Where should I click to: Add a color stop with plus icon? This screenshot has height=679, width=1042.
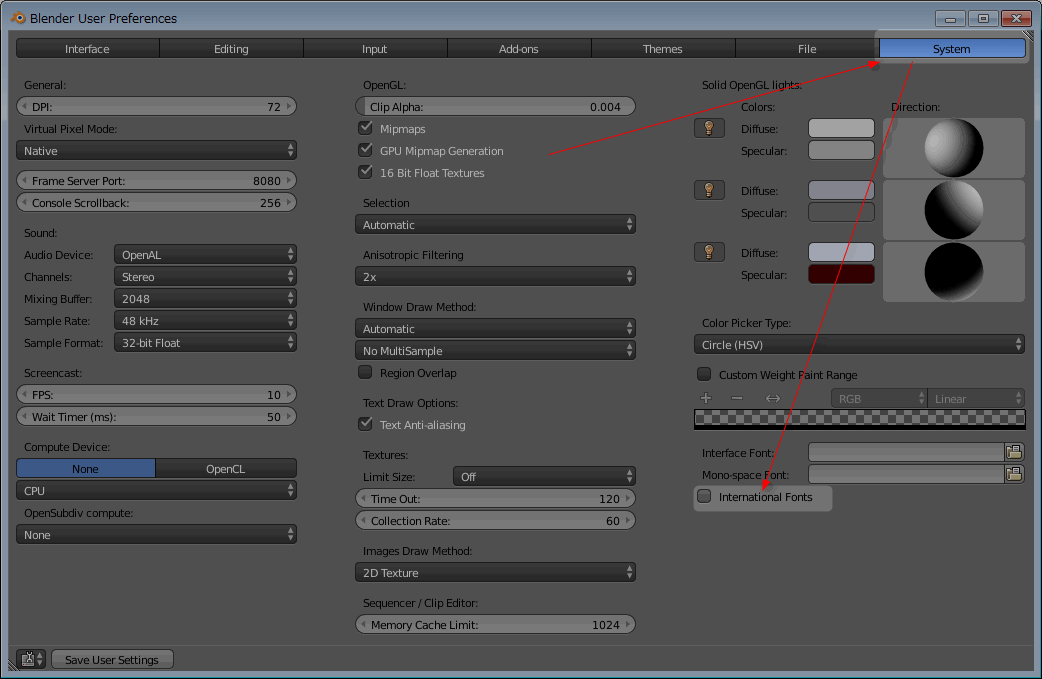(x=706, y=398)
